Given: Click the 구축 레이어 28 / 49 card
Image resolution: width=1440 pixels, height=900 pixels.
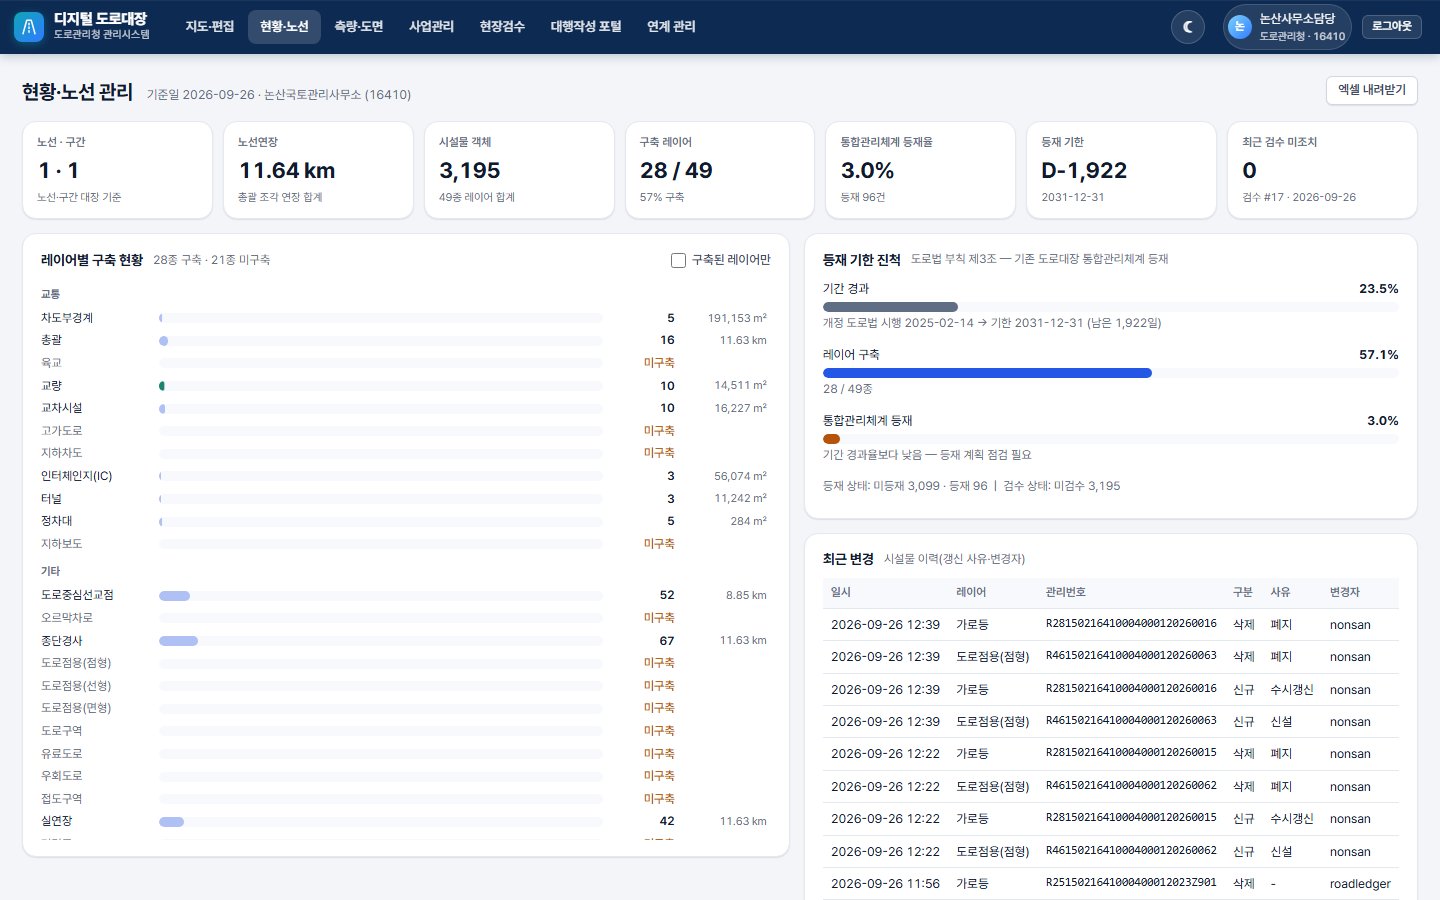Looking at the screenshot, I should click(720, 170).
